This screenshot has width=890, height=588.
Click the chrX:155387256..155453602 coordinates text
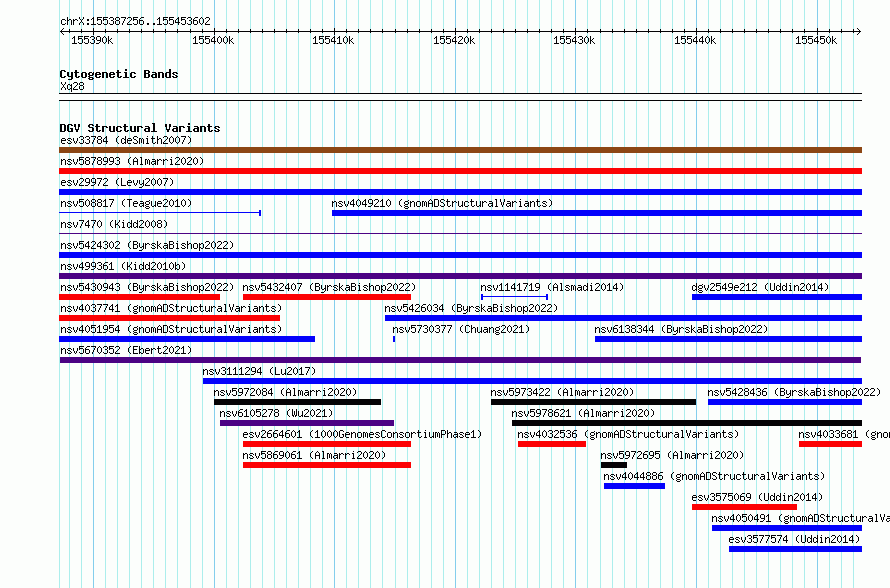click(135, 21)
